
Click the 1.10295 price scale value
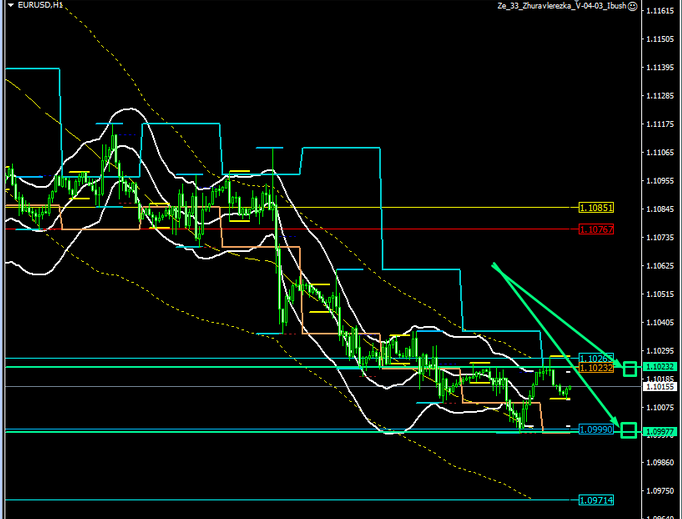coord(659,351)
